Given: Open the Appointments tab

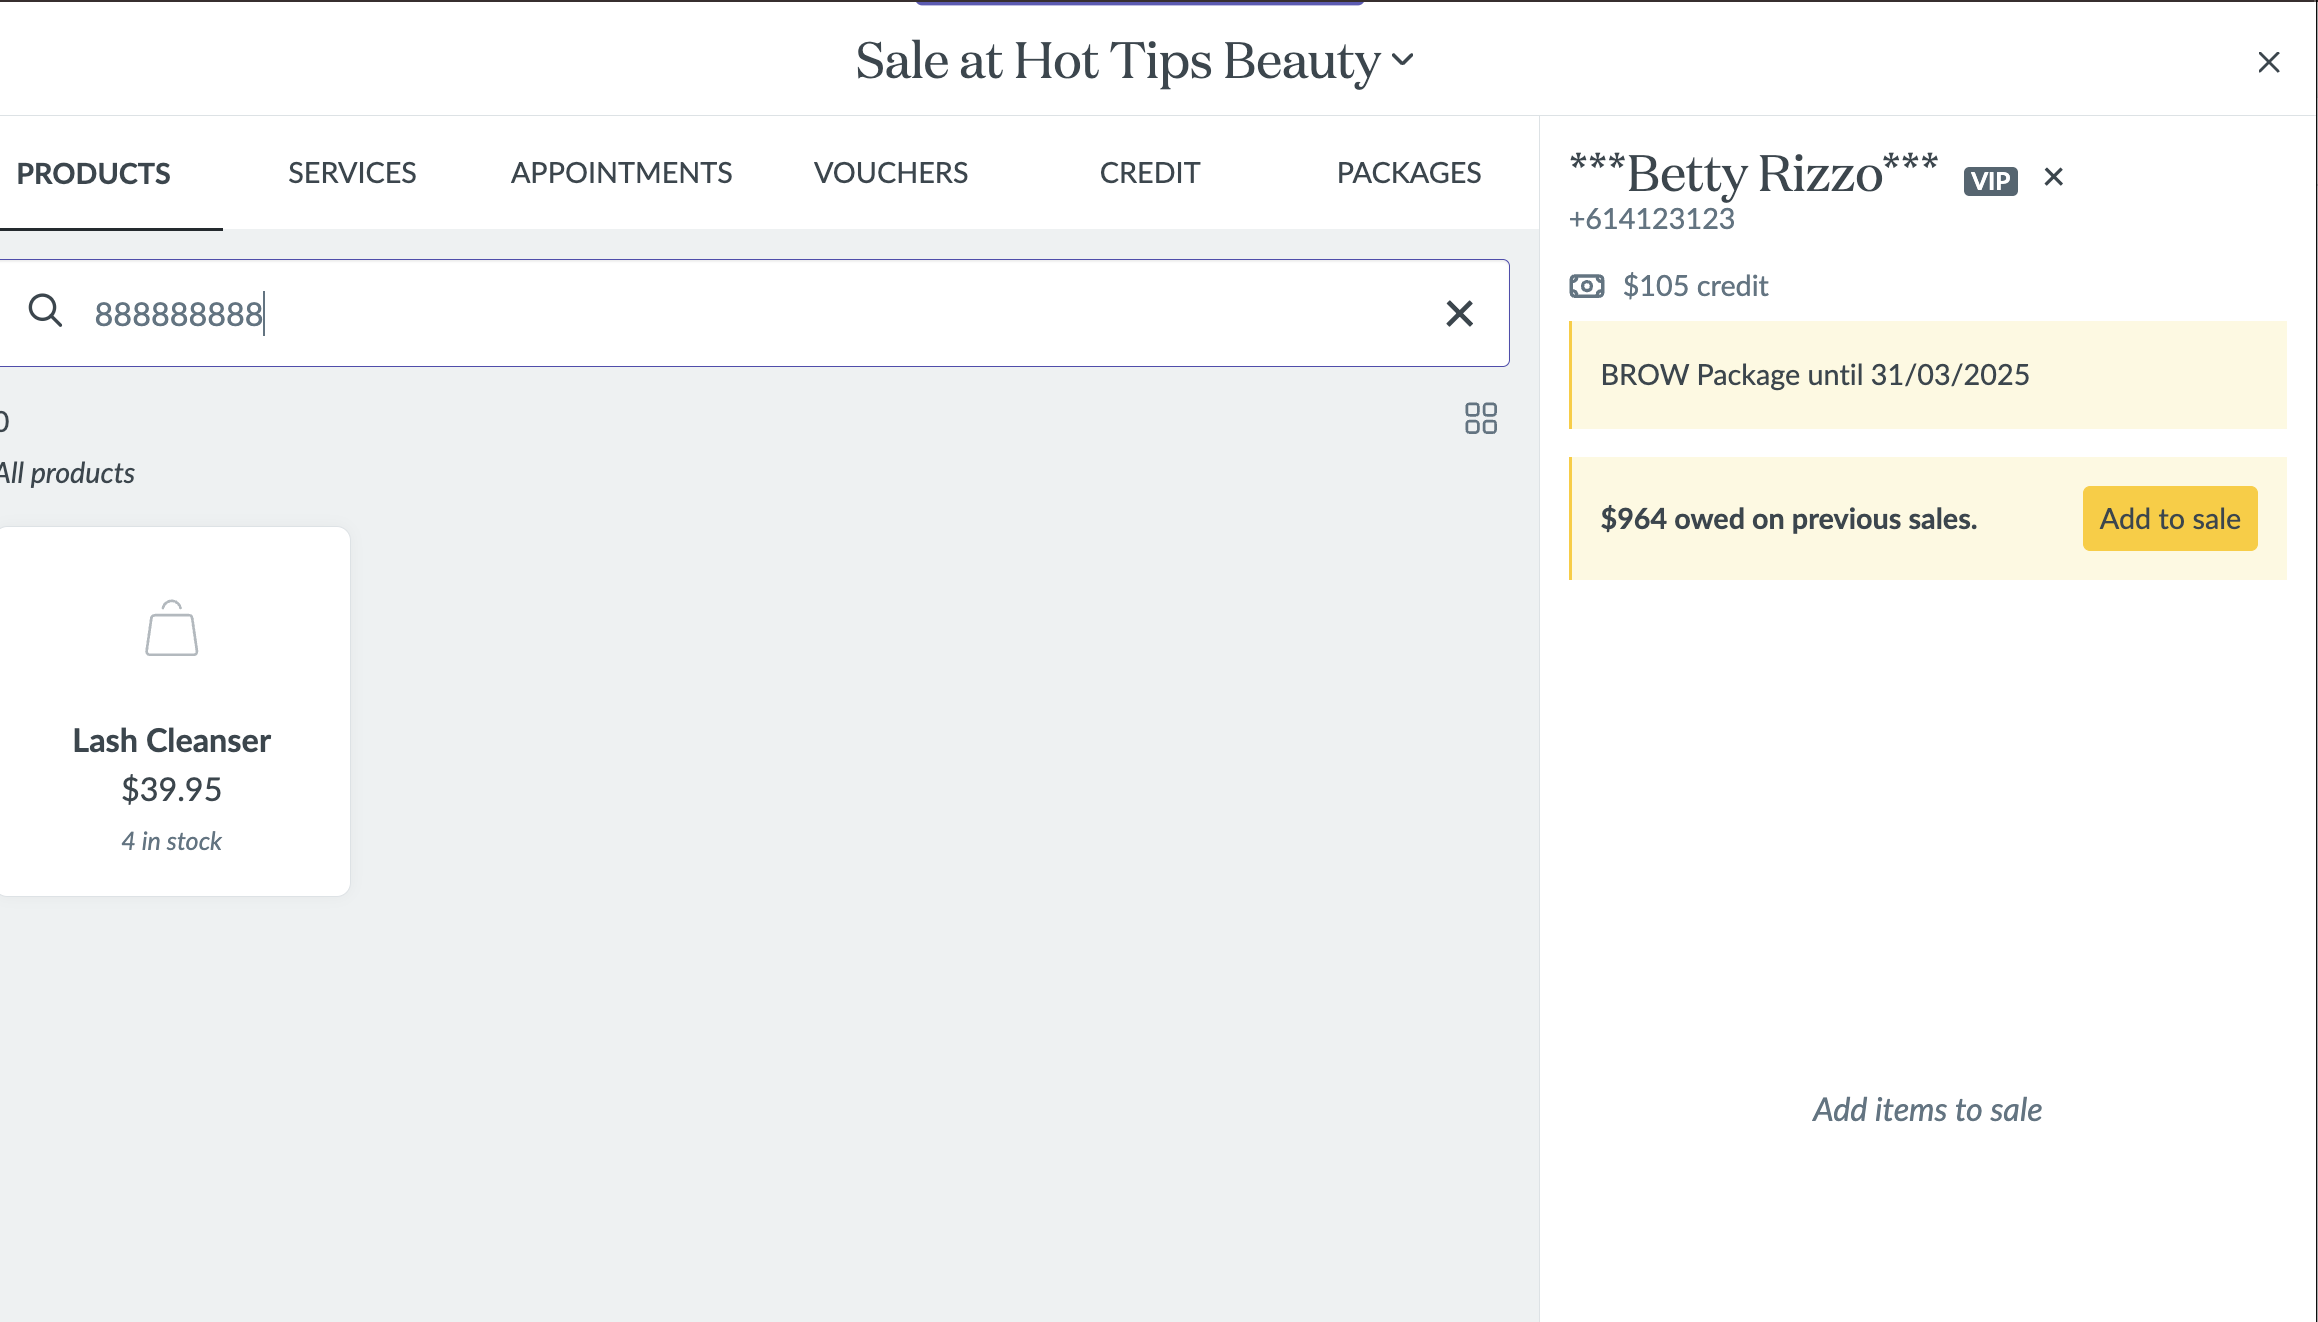Looking at the screenshot, I should tap(622, 172).
